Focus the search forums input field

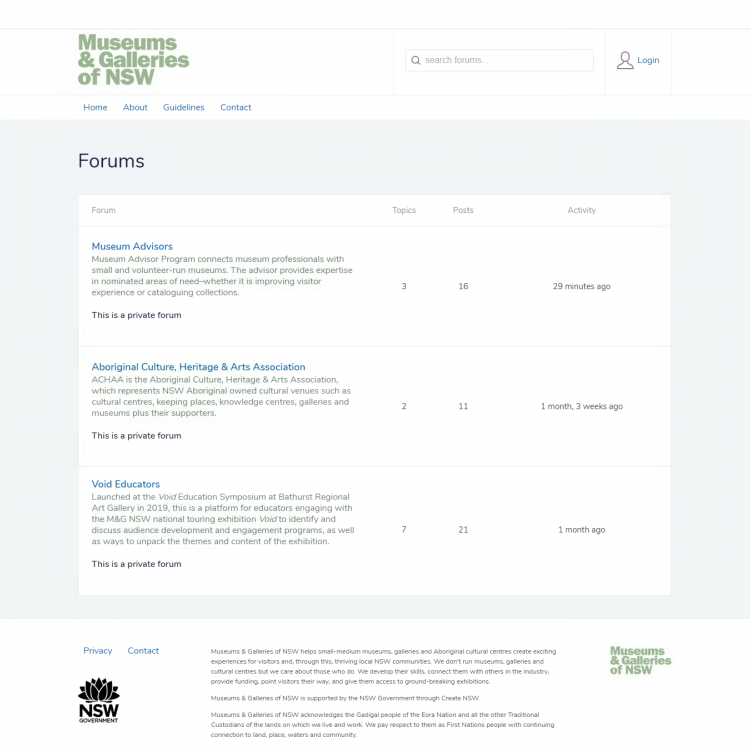pos(499,60)
